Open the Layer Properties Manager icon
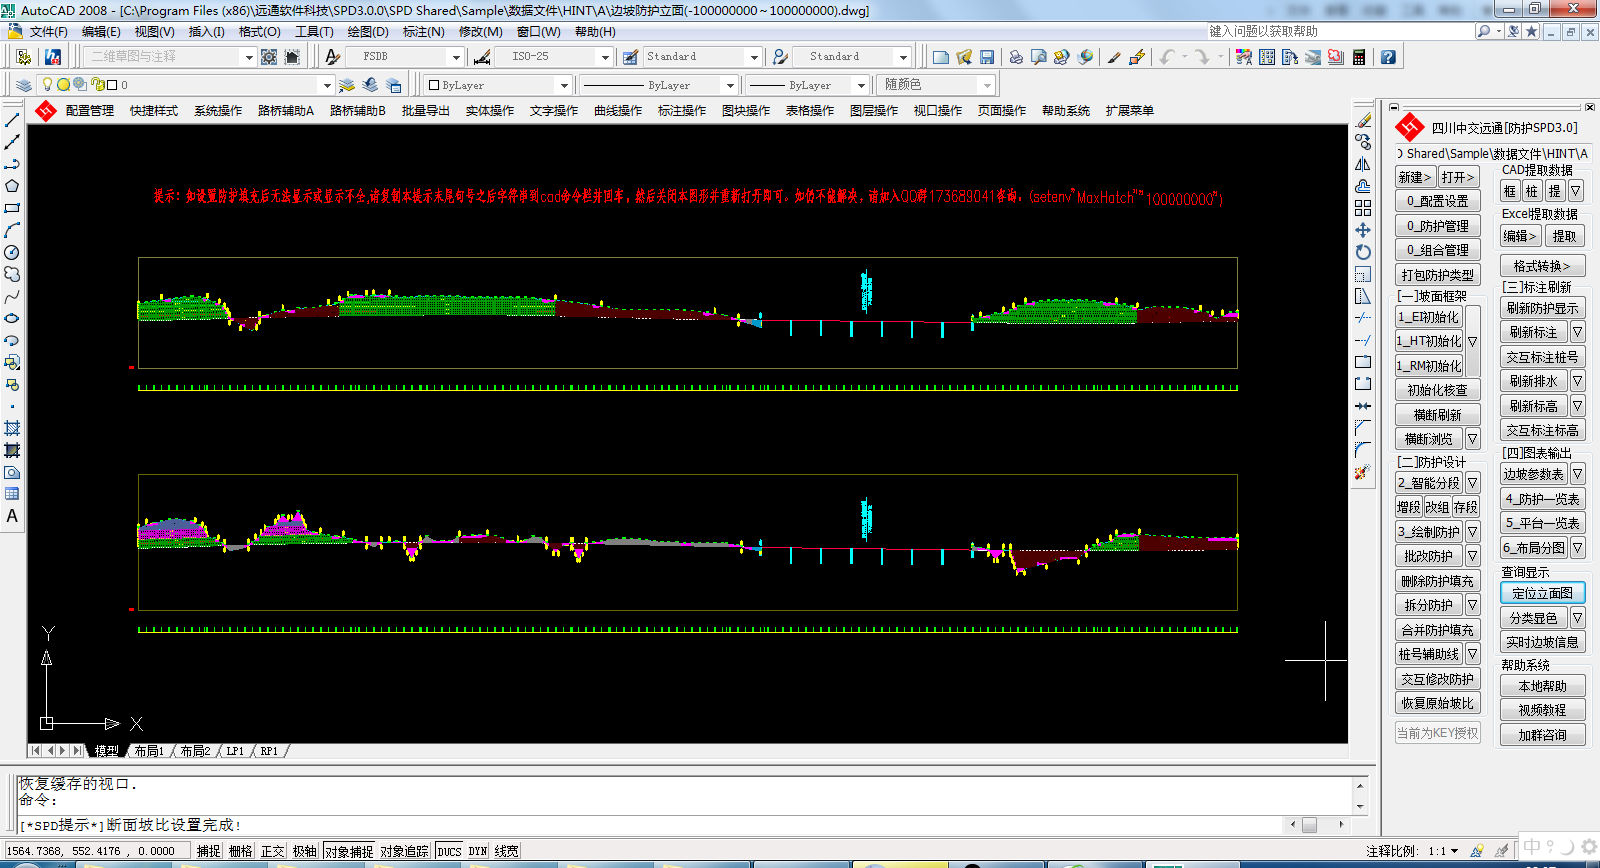This screenshot has height=868, width=1600. click(24, 85)
